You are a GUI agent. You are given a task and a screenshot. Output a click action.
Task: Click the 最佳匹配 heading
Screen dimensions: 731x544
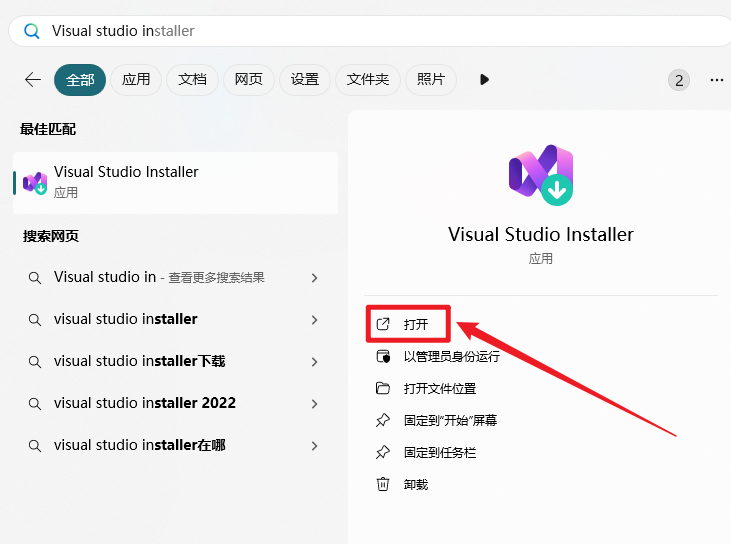(48, 129)
